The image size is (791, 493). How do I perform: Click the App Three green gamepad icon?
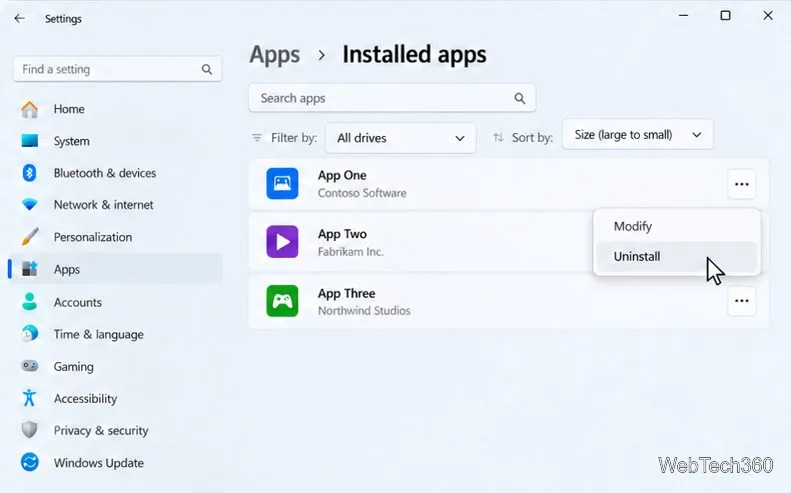click(x=282, y=301)
